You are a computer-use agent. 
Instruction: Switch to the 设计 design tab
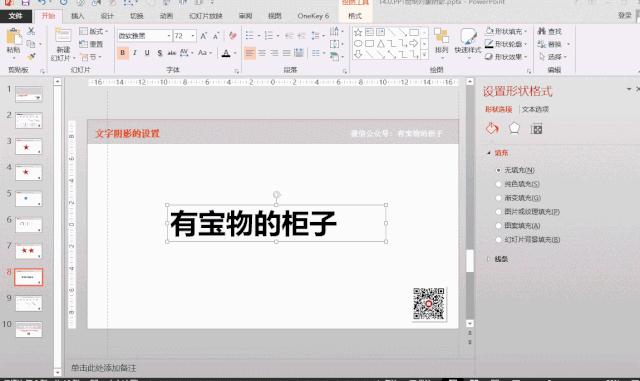coord(107,16)
